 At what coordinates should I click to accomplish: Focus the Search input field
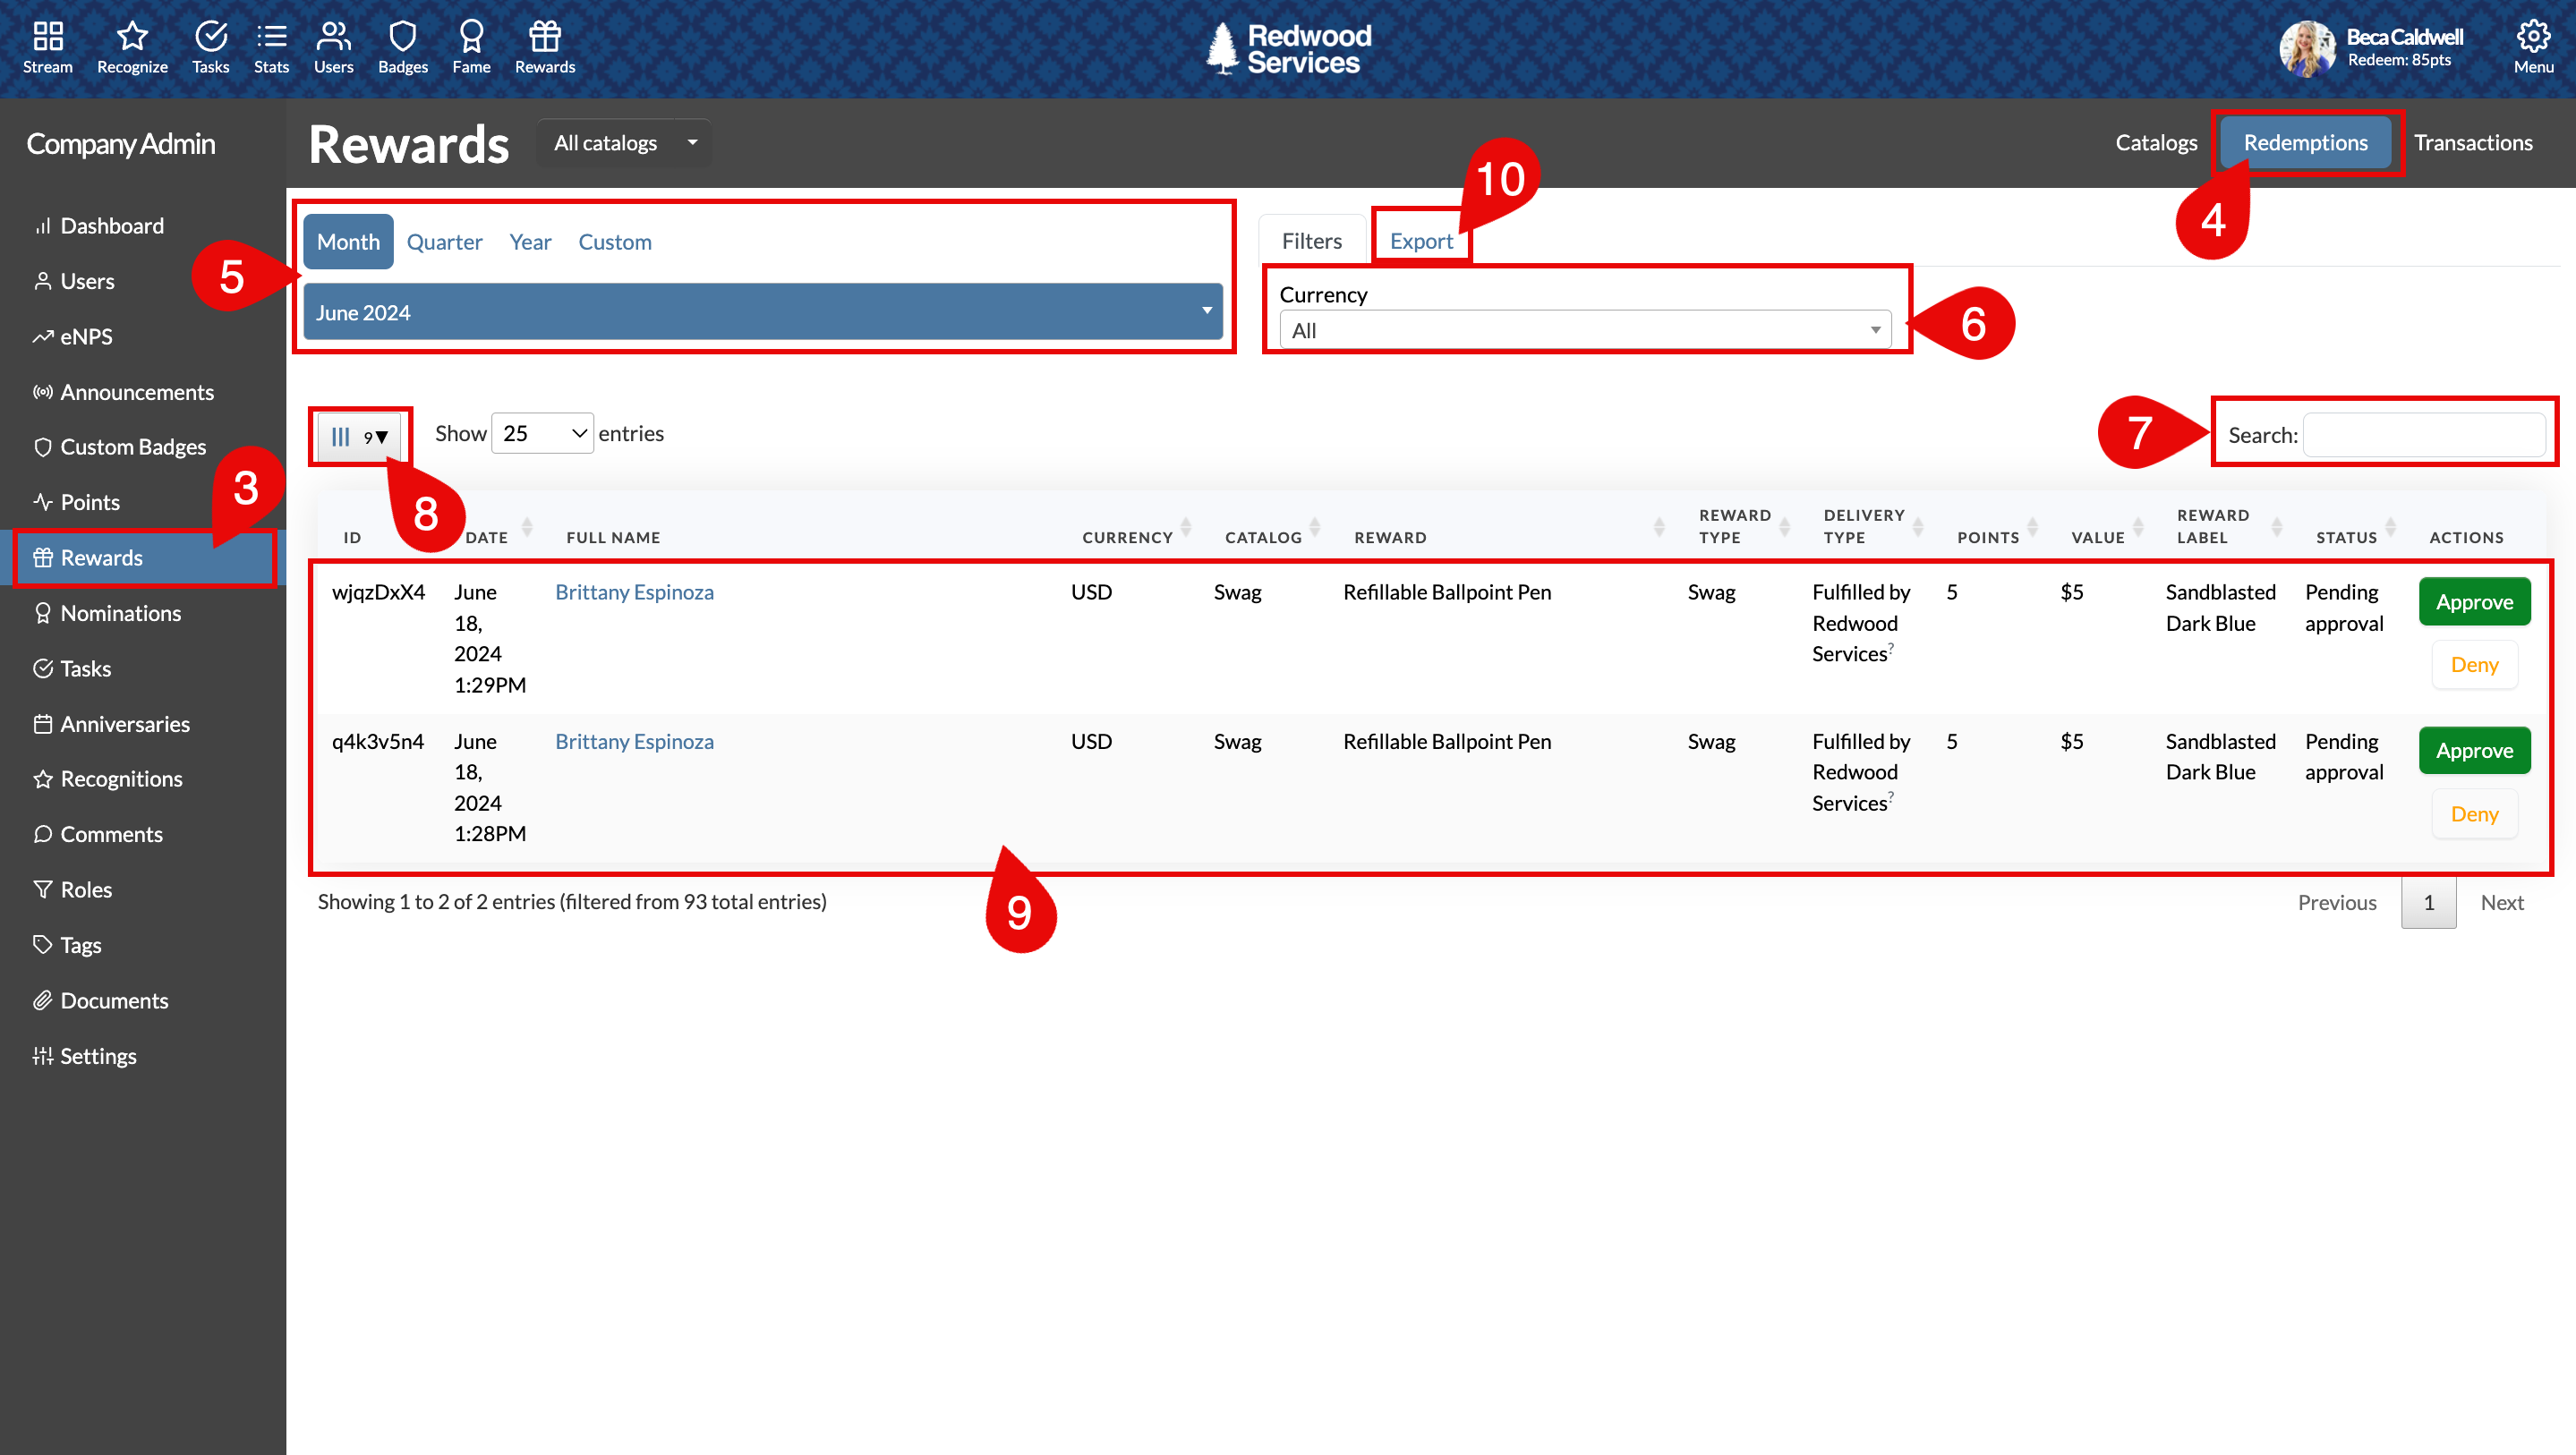tap(2424, 435)
